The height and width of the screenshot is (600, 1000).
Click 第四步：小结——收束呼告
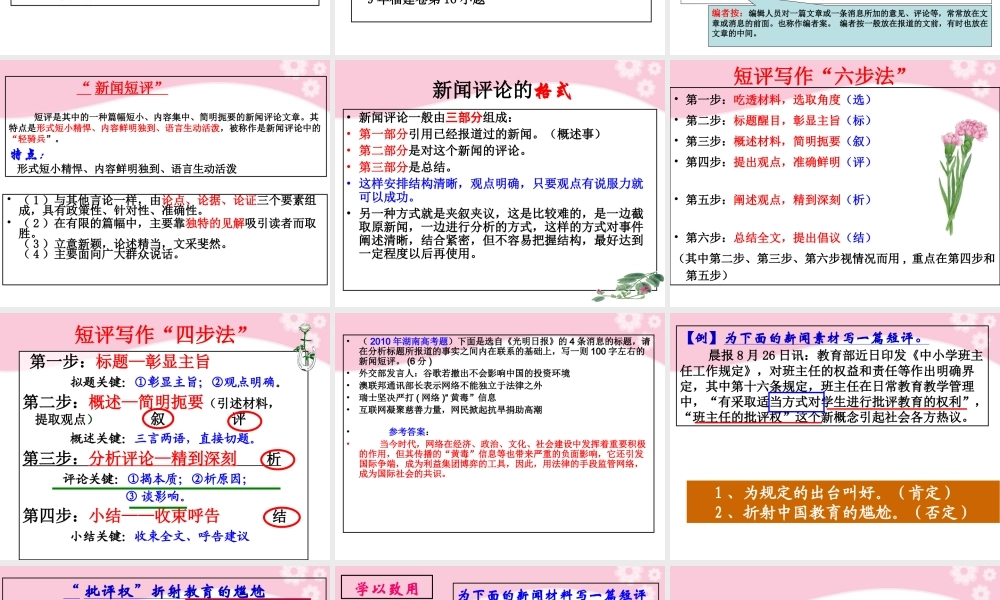pos(121,515)
